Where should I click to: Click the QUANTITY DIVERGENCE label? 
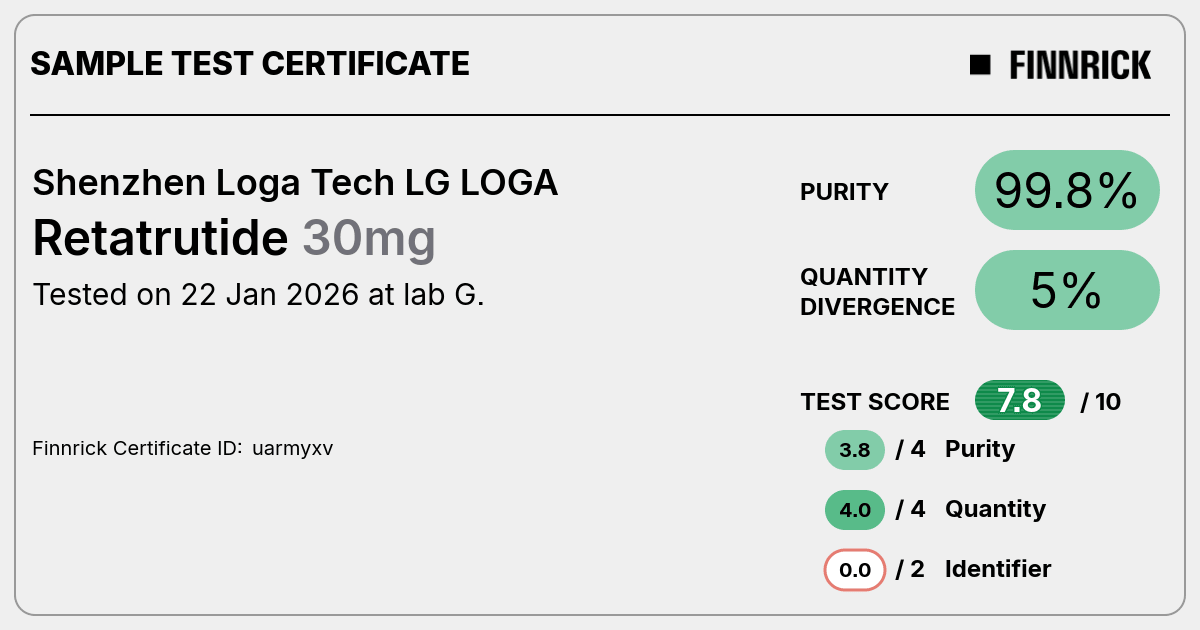(877, 291)
